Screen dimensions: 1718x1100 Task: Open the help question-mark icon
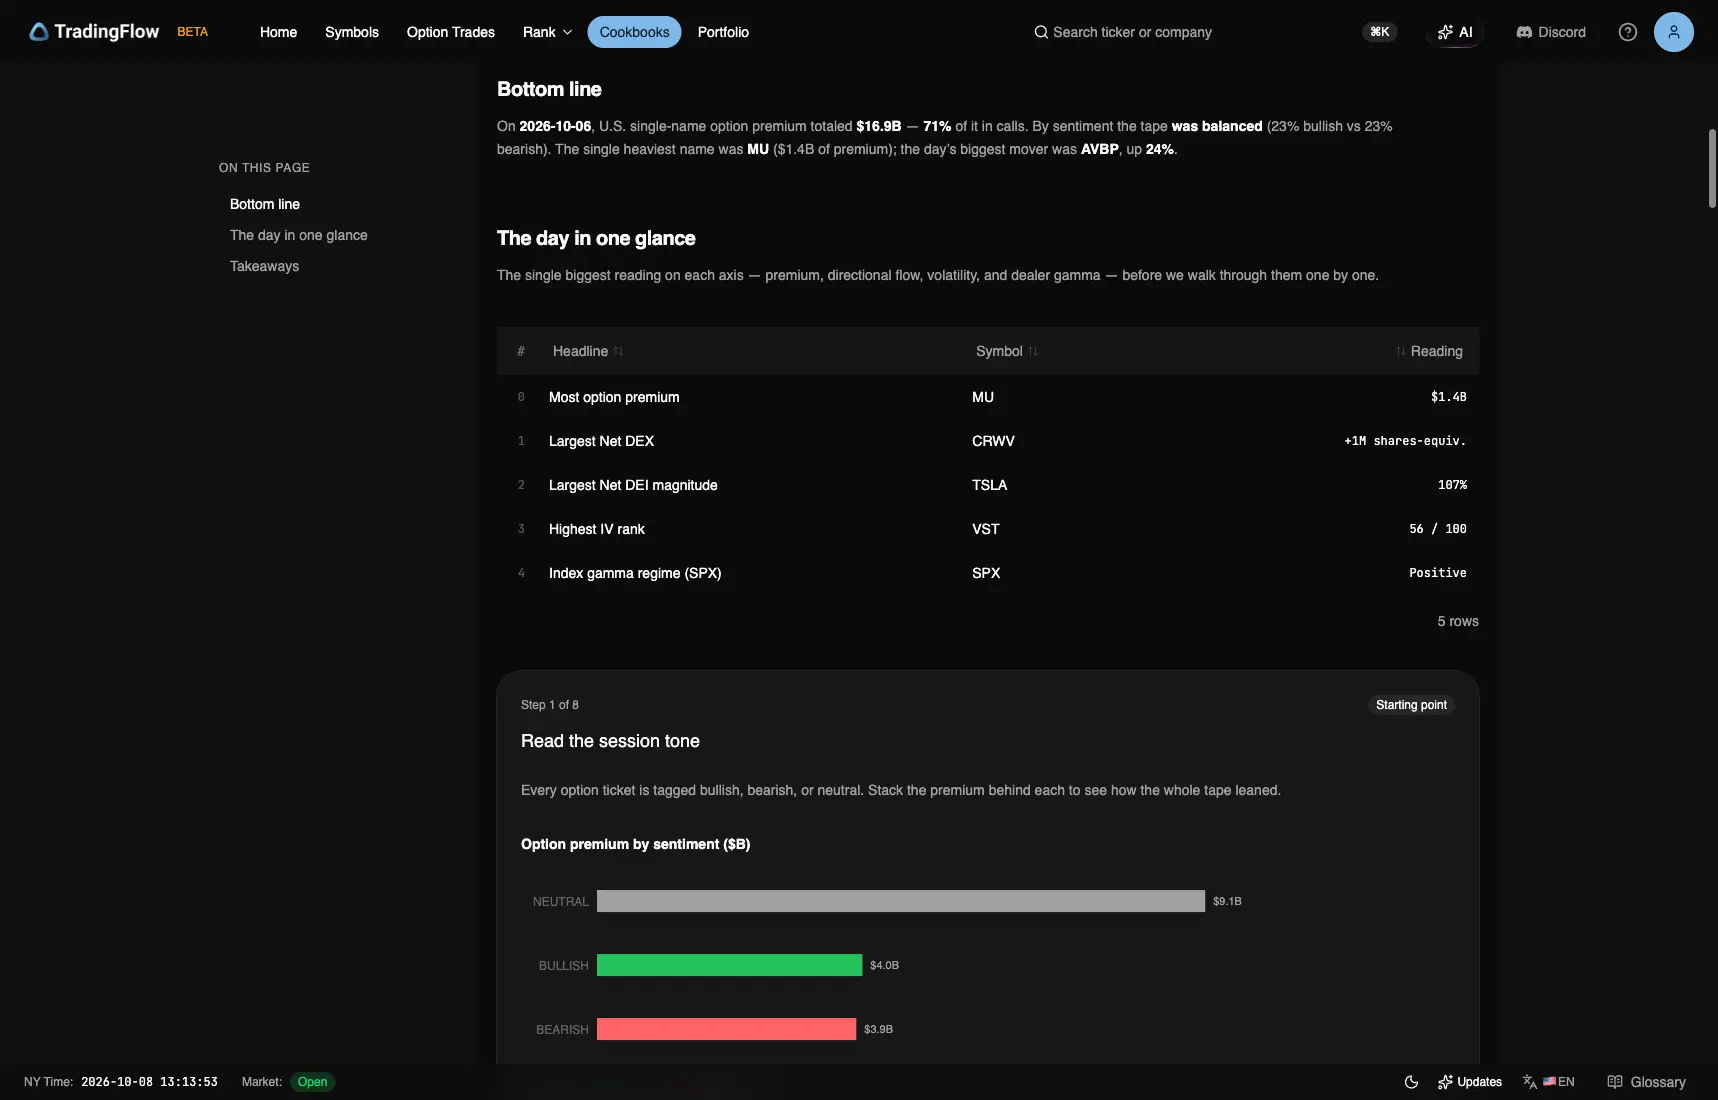1627,32
